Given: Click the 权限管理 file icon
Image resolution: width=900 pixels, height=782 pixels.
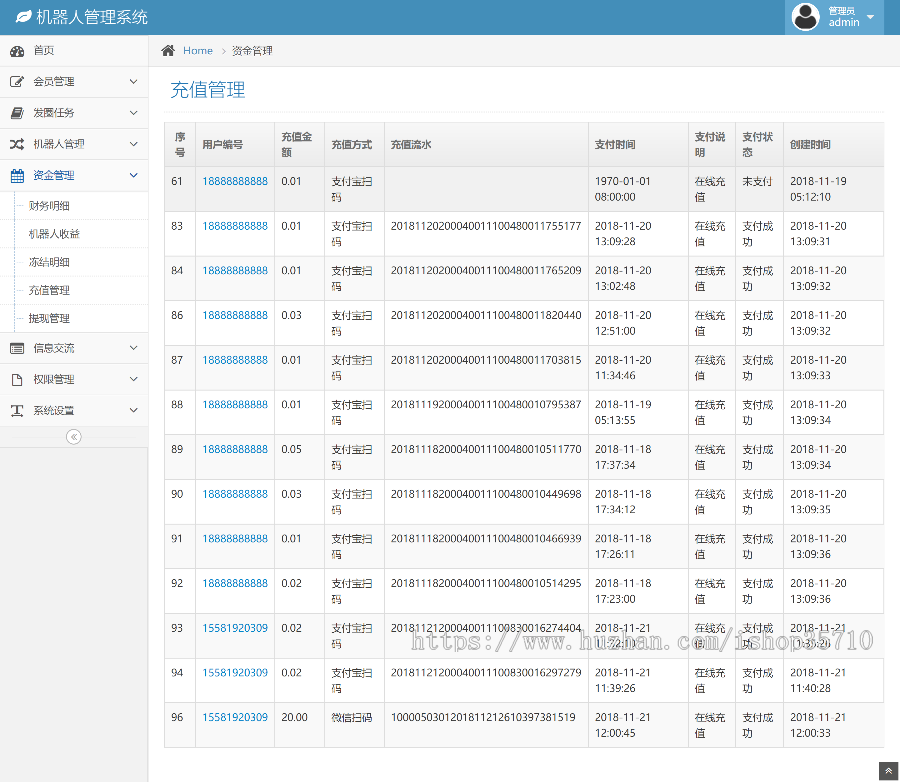Looking at the screenshot, I should click(17, 380).
